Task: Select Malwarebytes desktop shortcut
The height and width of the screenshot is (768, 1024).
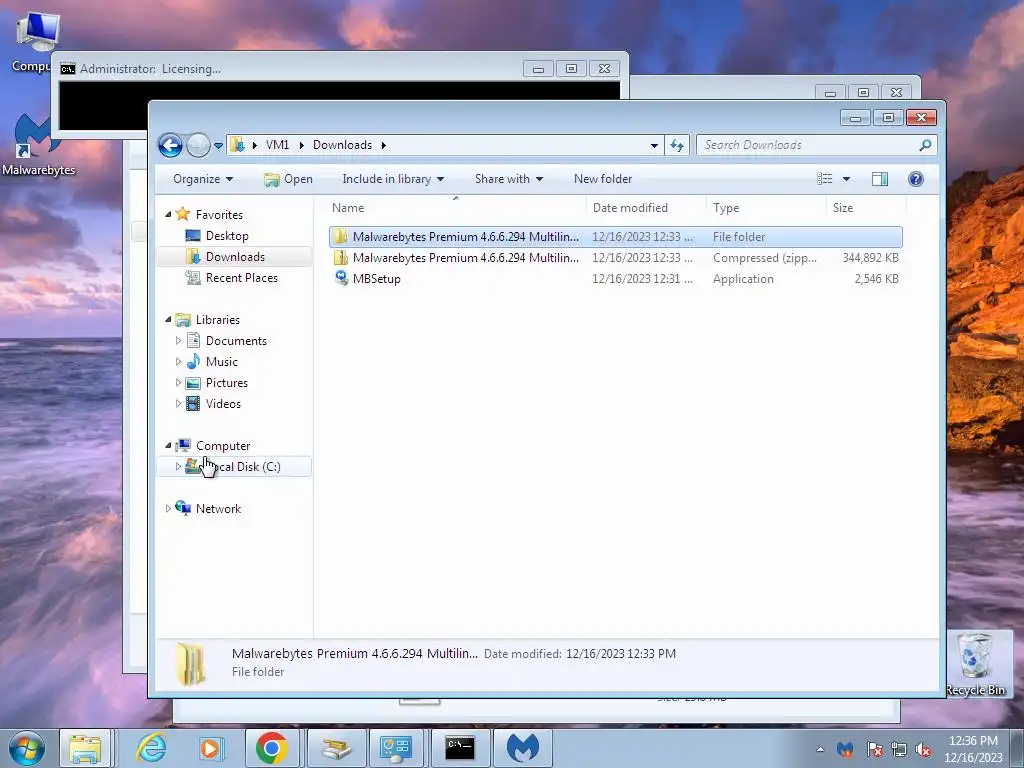Action: (x=39, y=145)
